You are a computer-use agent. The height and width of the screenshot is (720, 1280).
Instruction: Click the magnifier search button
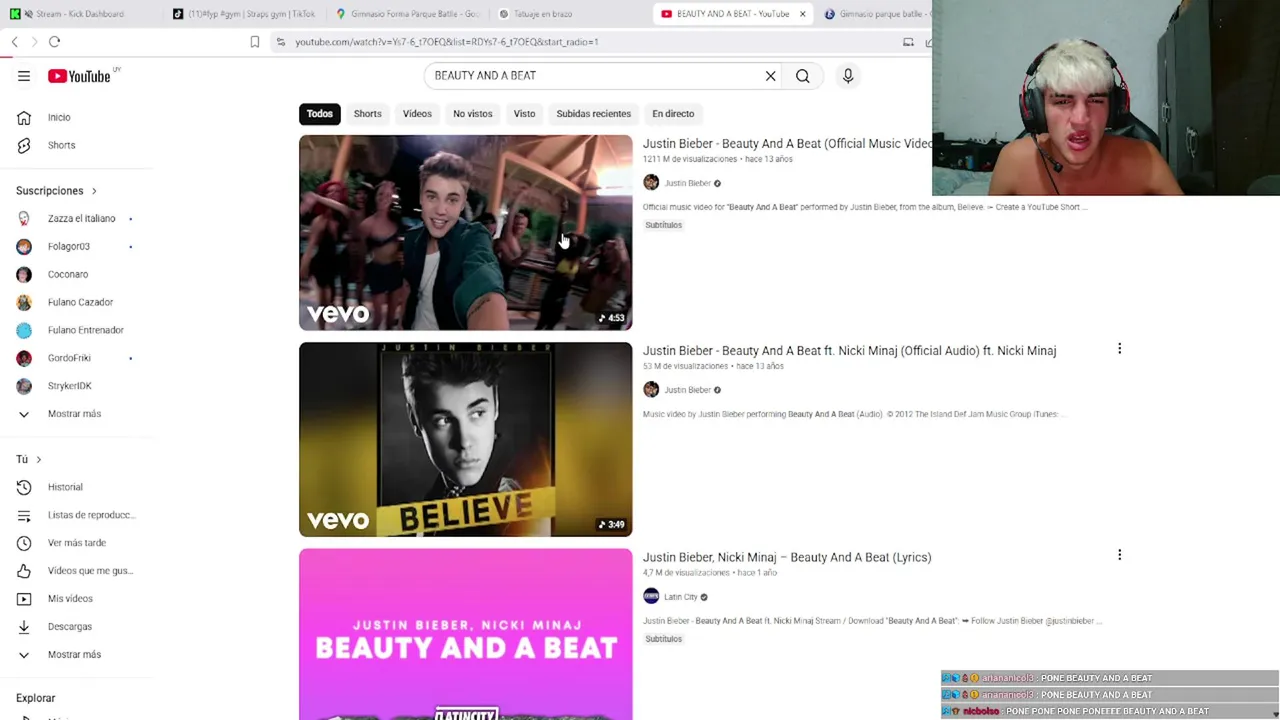tap(803, 76)
